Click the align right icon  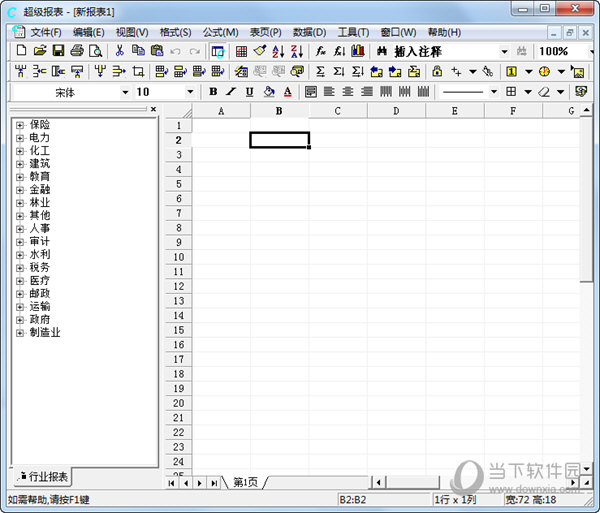pos(367,91)
